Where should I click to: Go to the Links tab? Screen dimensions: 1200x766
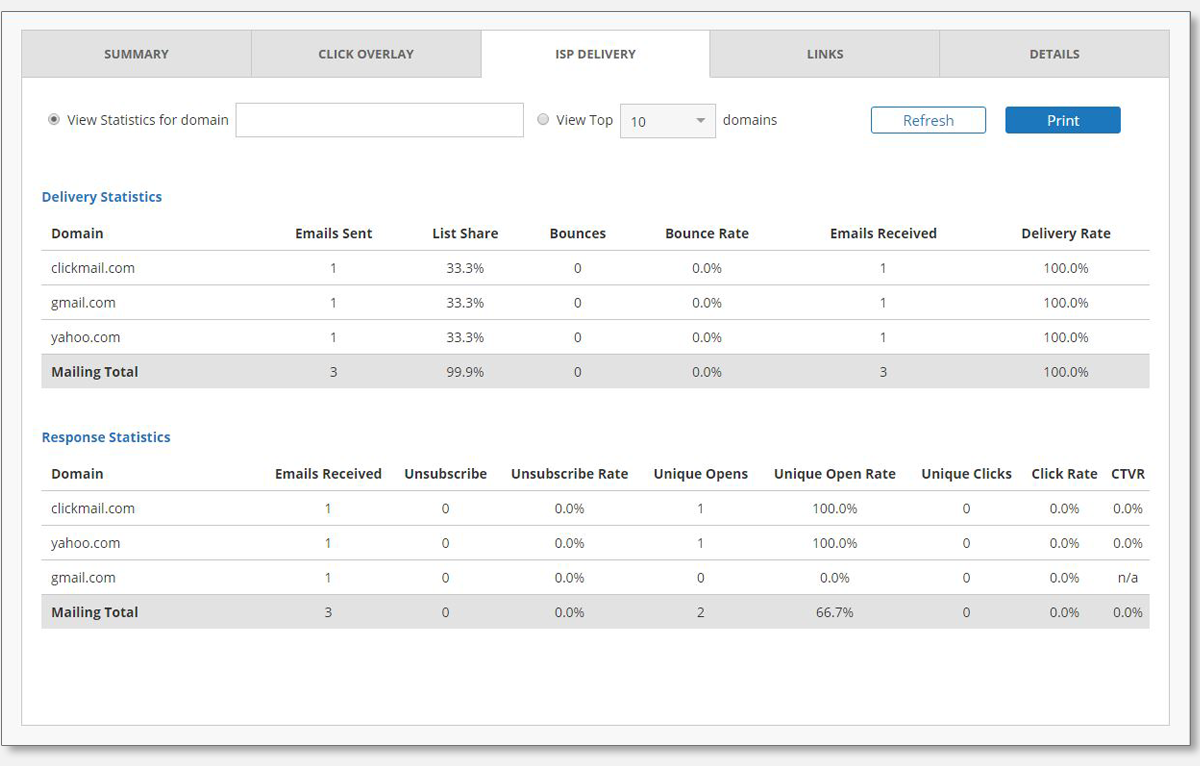[825, 54]
